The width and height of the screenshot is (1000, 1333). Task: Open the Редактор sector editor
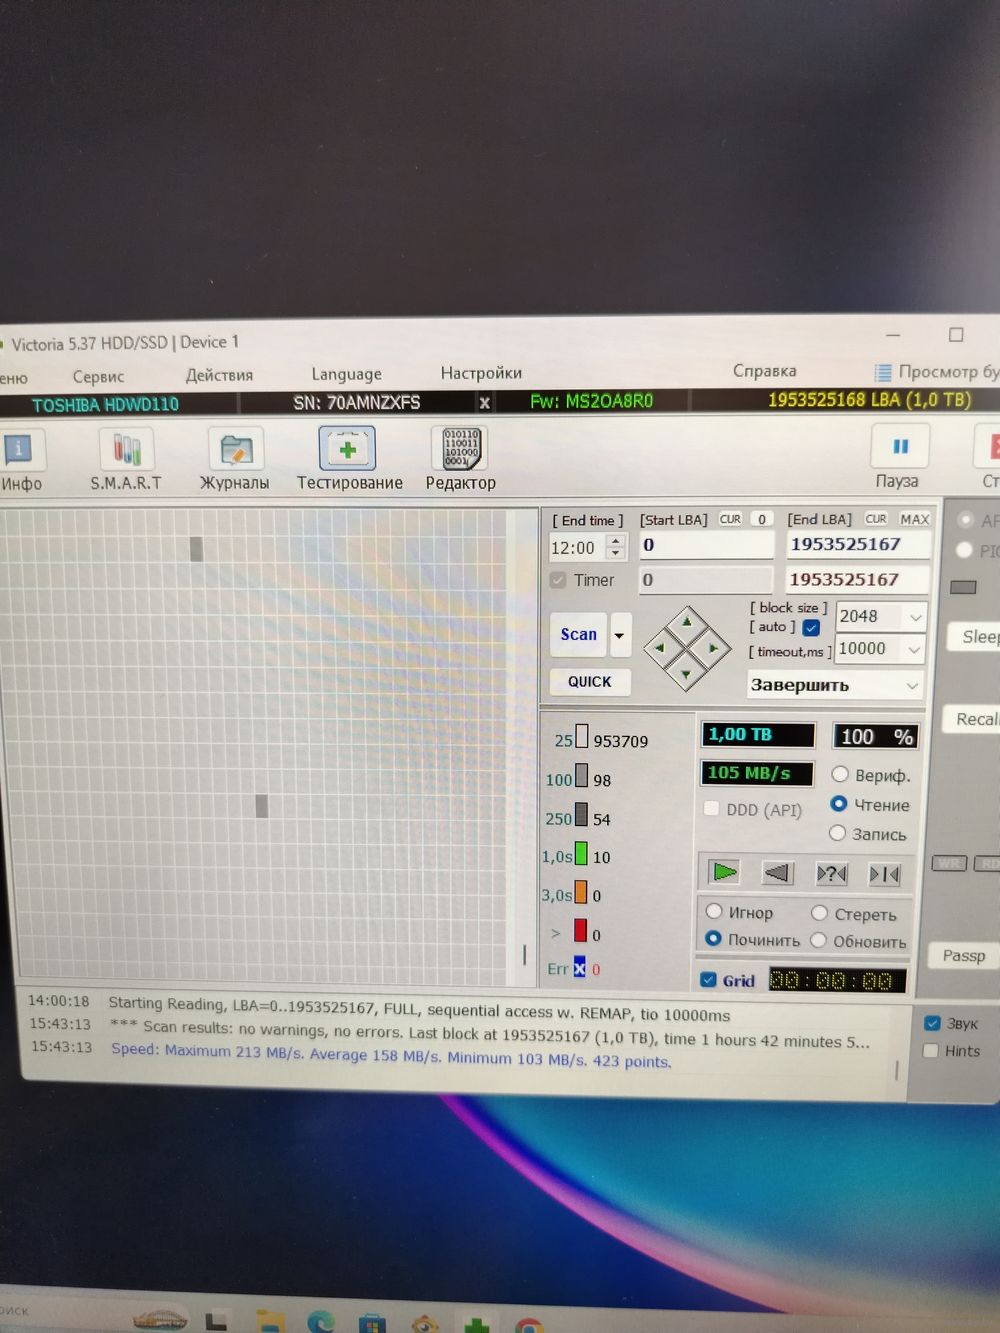(x=461, y=460)
